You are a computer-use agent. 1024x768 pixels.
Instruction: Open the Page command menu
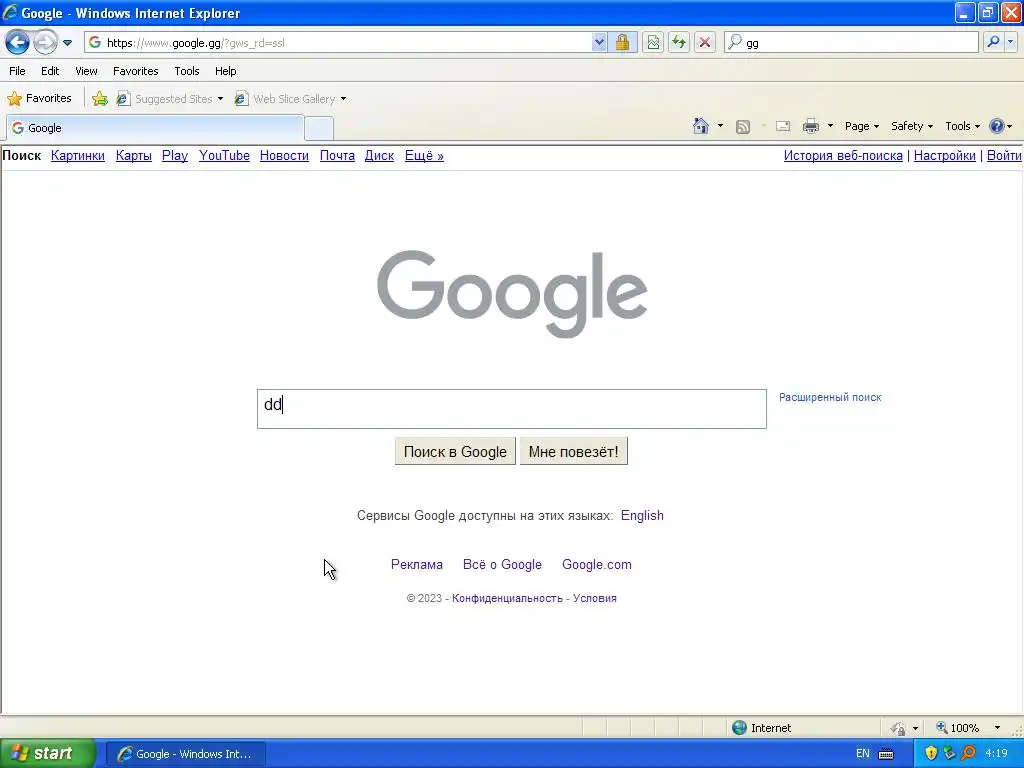(x=861, y=126)
